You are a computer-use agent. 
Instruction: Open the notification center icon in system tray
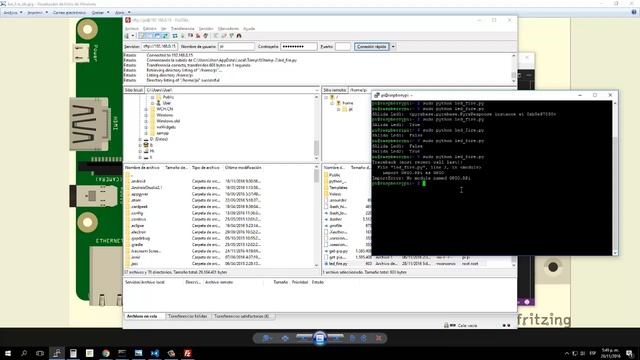(629, 353)
